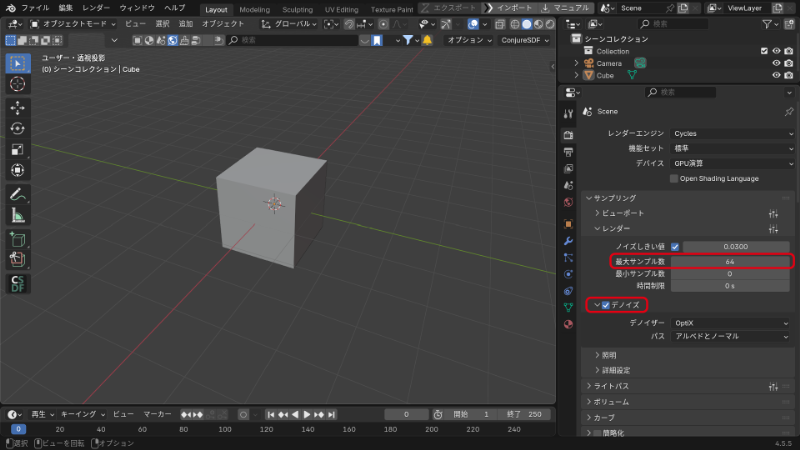Click the 最大サンプル数 value field showing 64

(730, 261)
